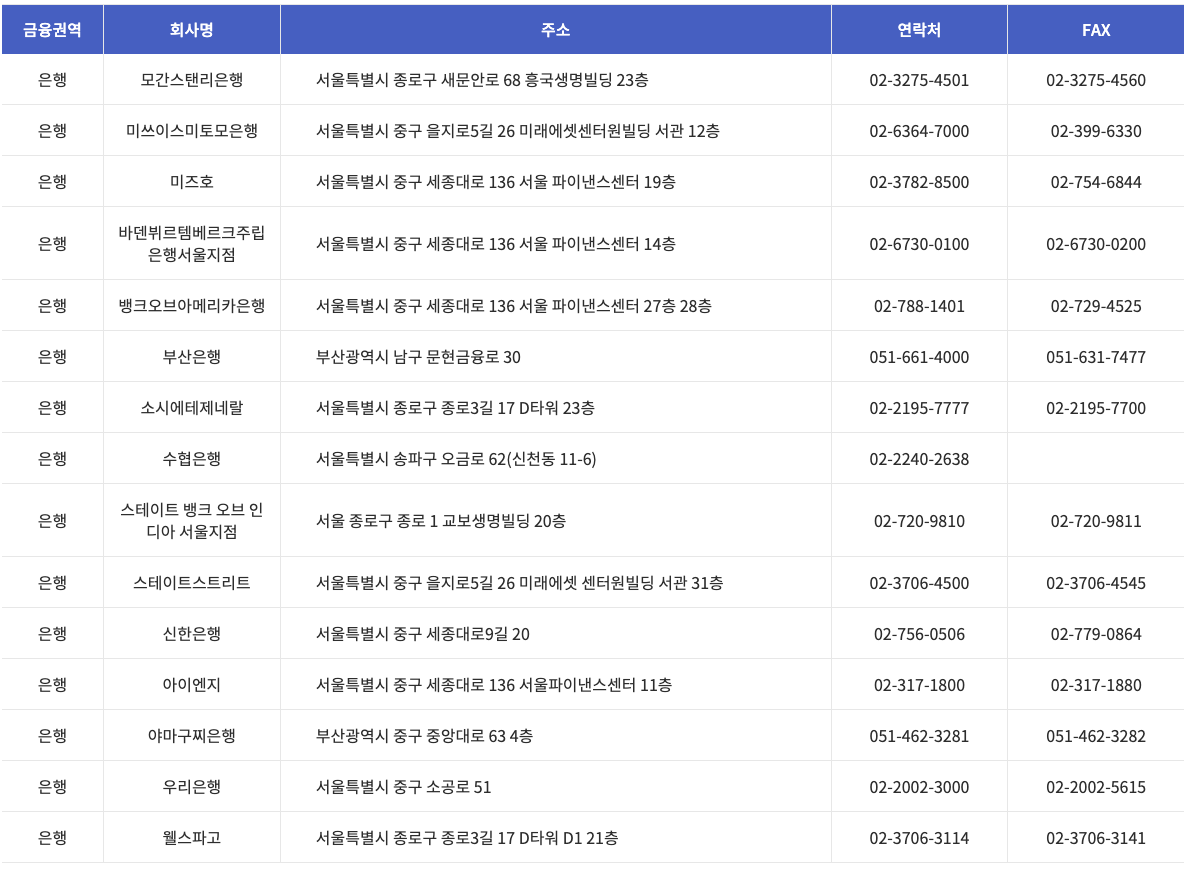Click the address 송파구 오금로 62(신천동 11-6)

point(495,458)
